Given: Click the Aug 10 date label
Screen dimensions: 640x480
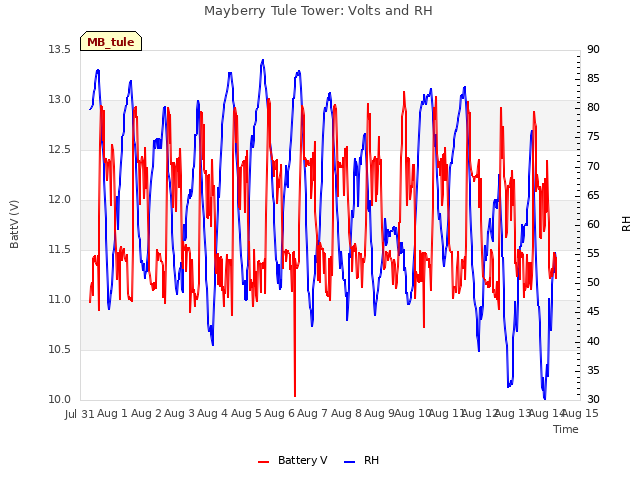Looking at the screenshot, I should 412,413.
